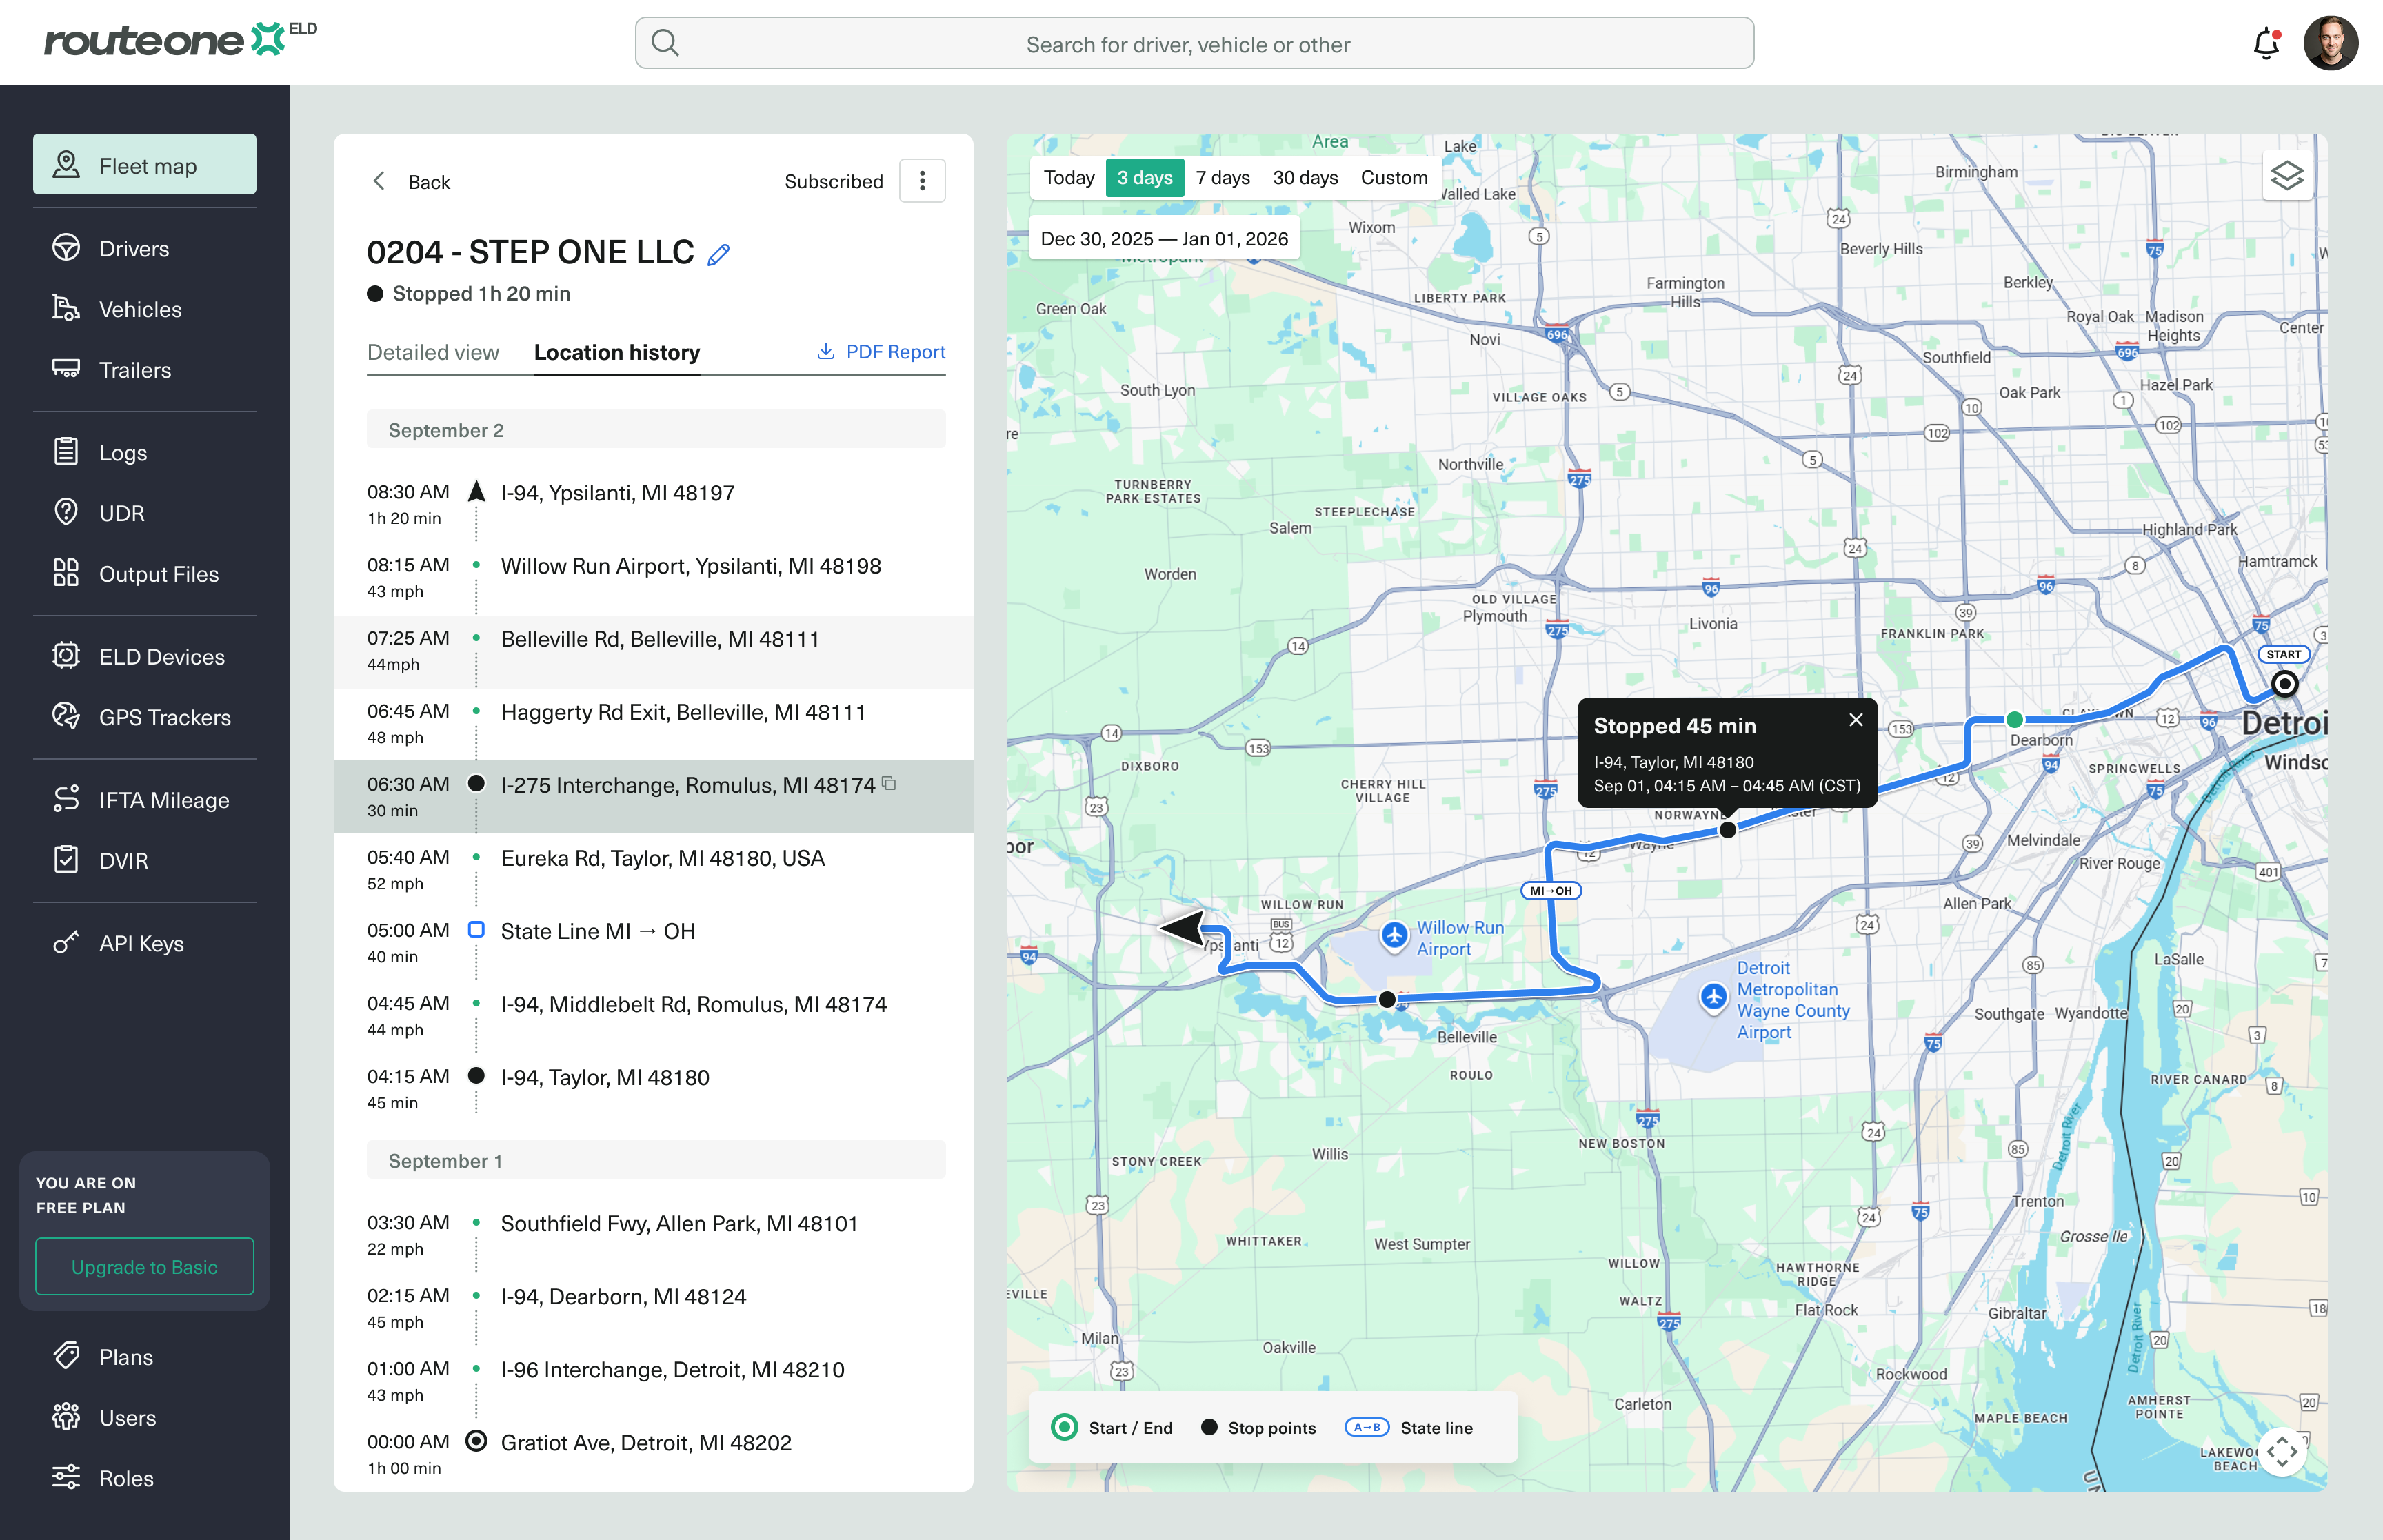This screenshot has width=2383, height=1540.
Task: Select the Haggerty Rd Exit entry
Action: point(653,724)
